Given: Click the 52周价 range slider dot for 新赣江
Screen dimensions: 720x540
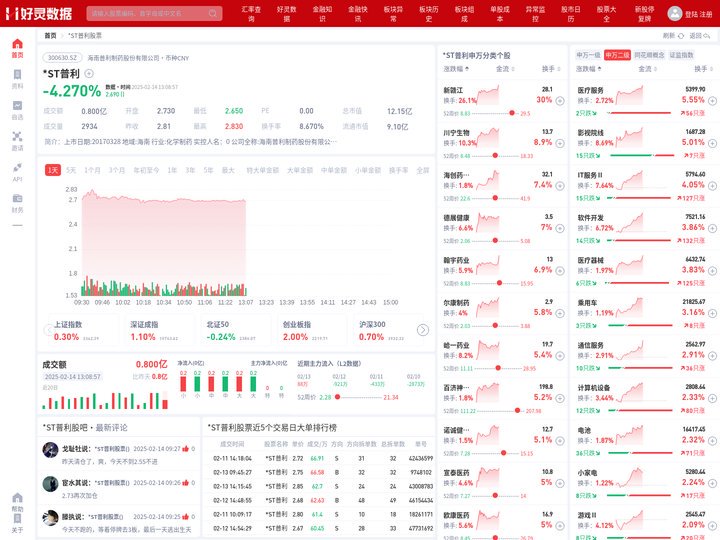Looking at the screenshot, I should pos(512,113).
